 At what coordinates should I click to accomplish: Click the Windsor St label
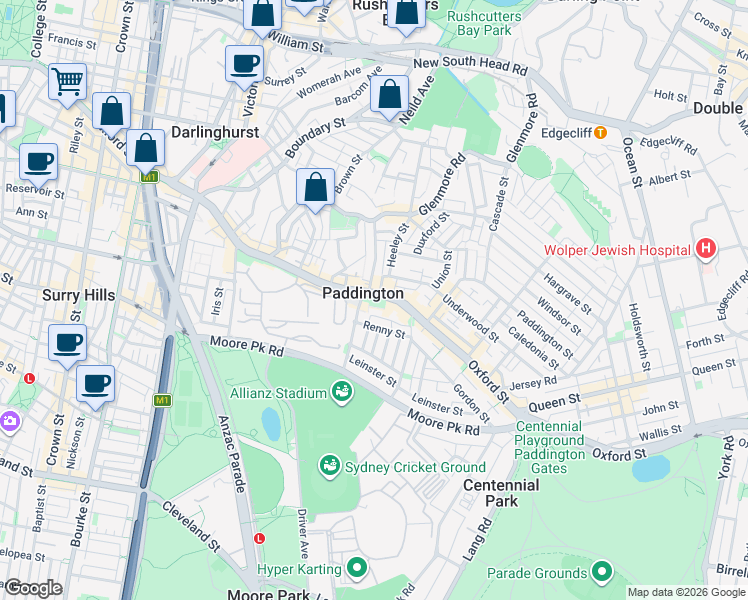(x=559, y=316)
